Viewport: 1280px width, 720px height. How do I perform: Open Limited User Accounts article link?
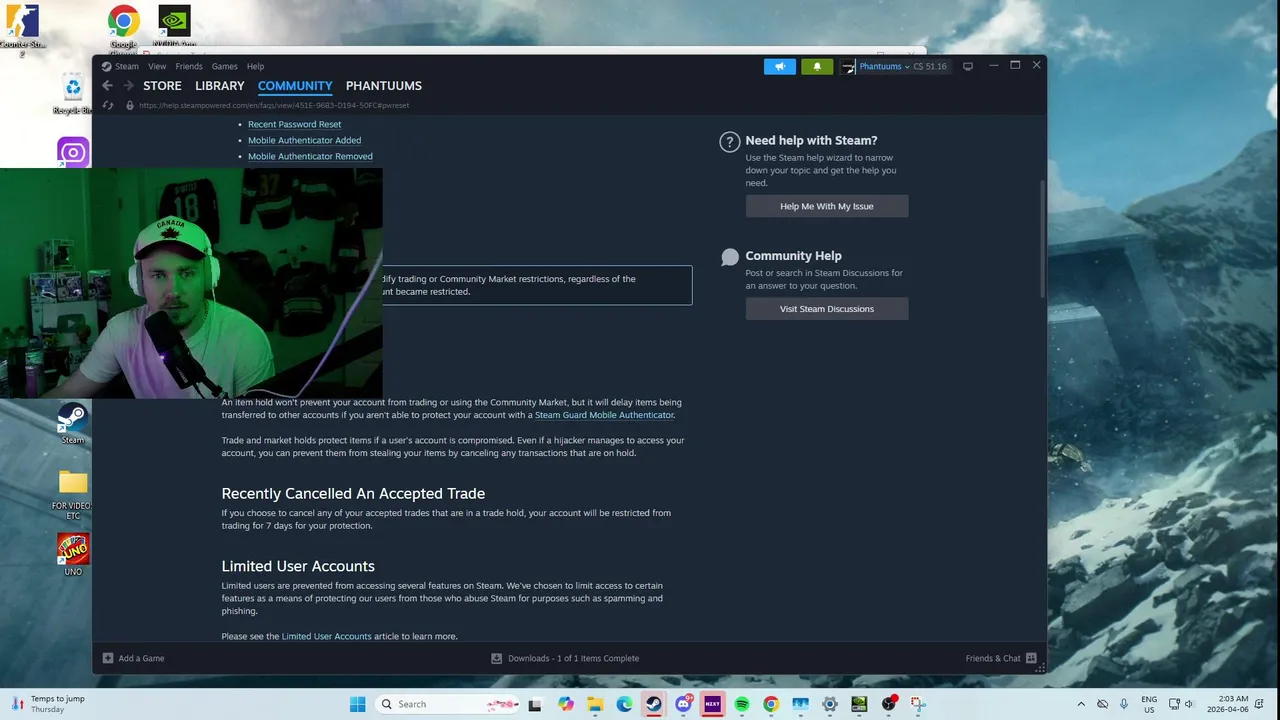point(326,636)
